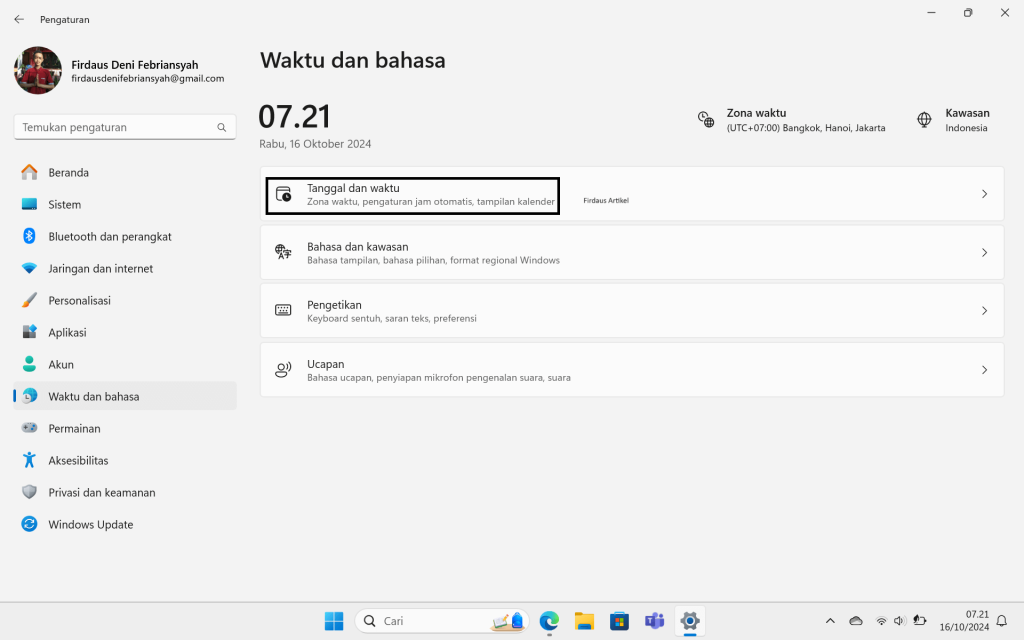This screenshot has width=1024, height=640.
Task: Navigate to Sistem settings page
Action: [64, 205]
